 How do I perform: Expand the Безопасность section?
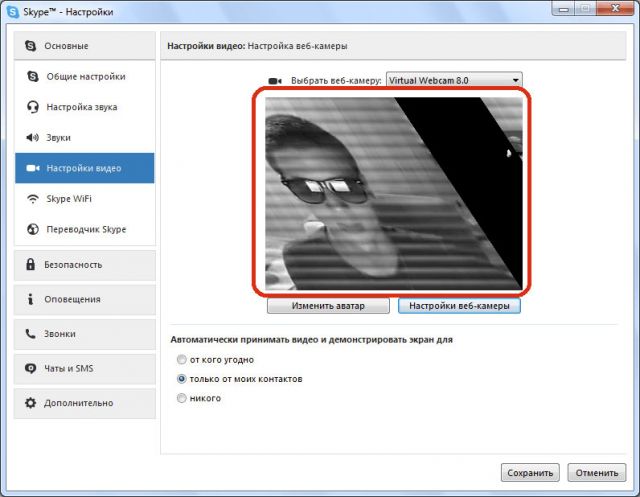pos(85,265)
